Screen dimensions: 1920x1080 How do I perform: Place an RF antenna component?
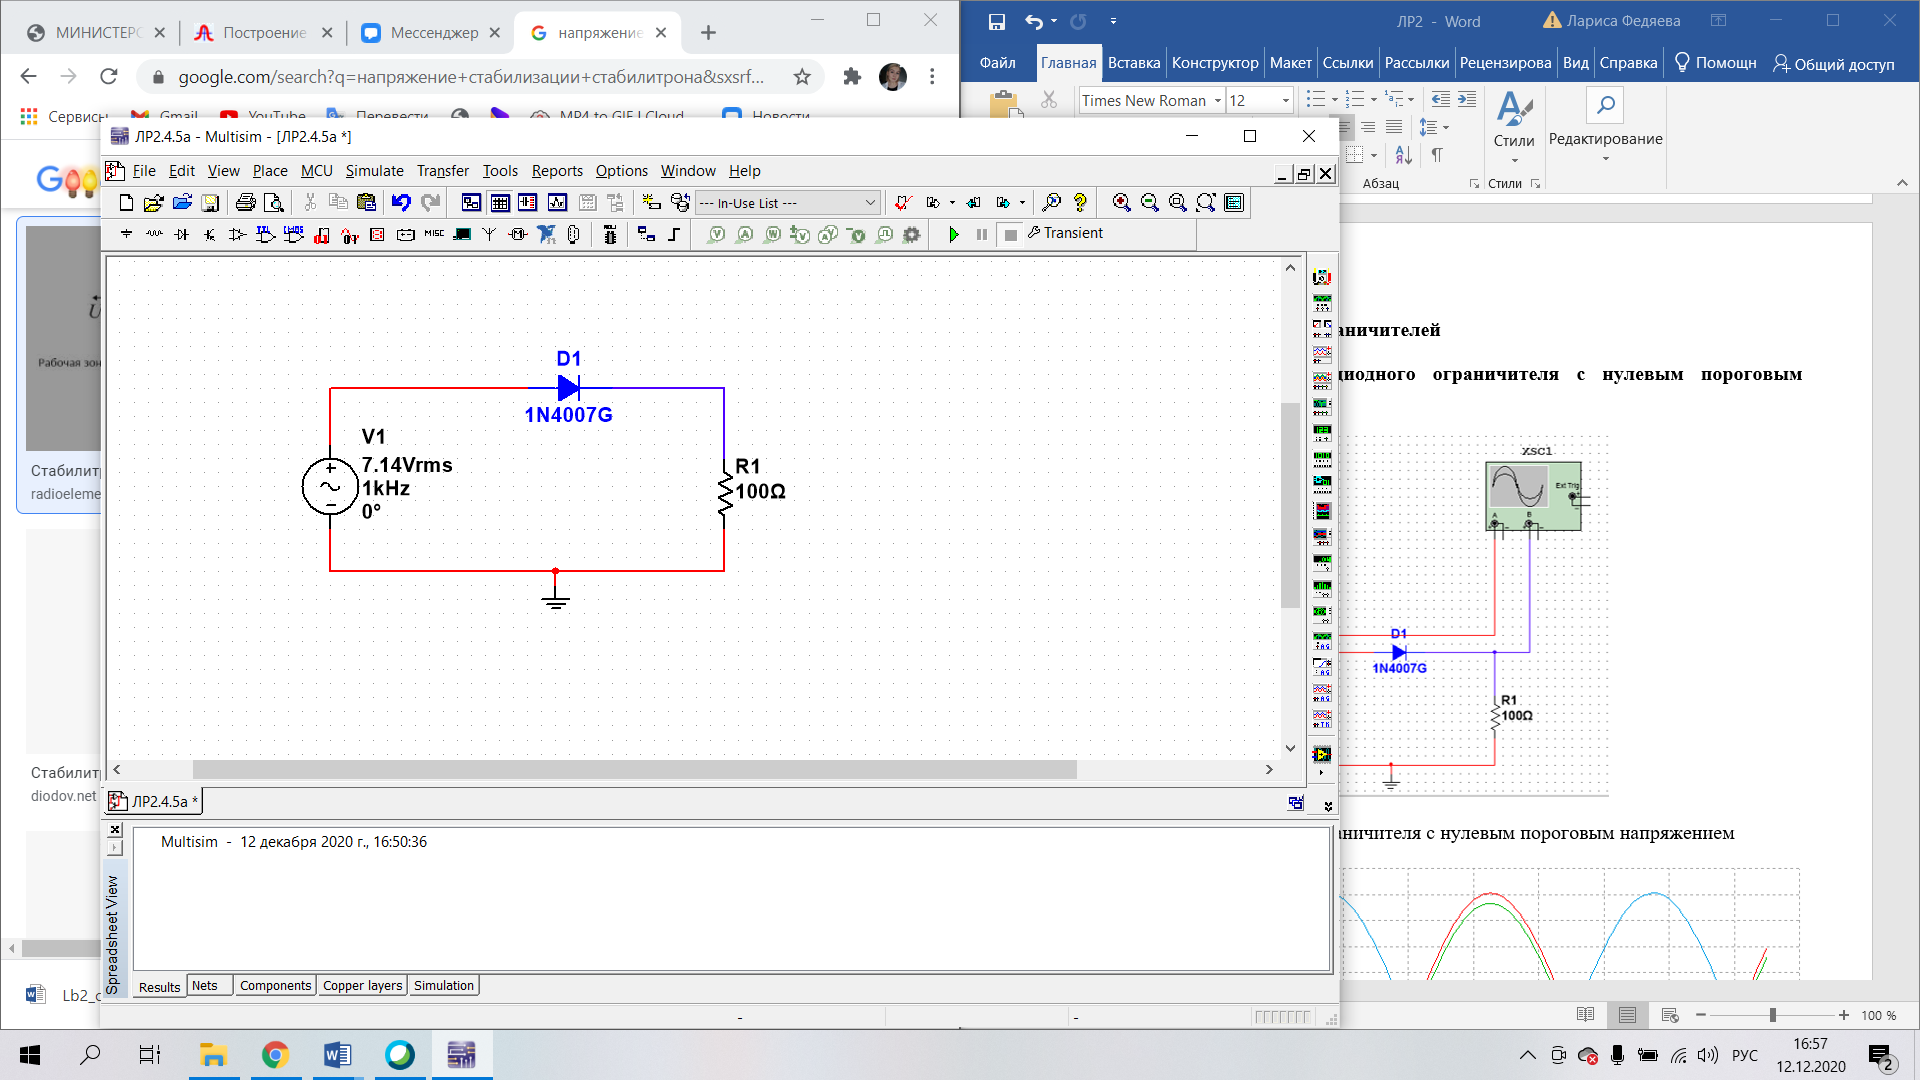pos(489,234)
